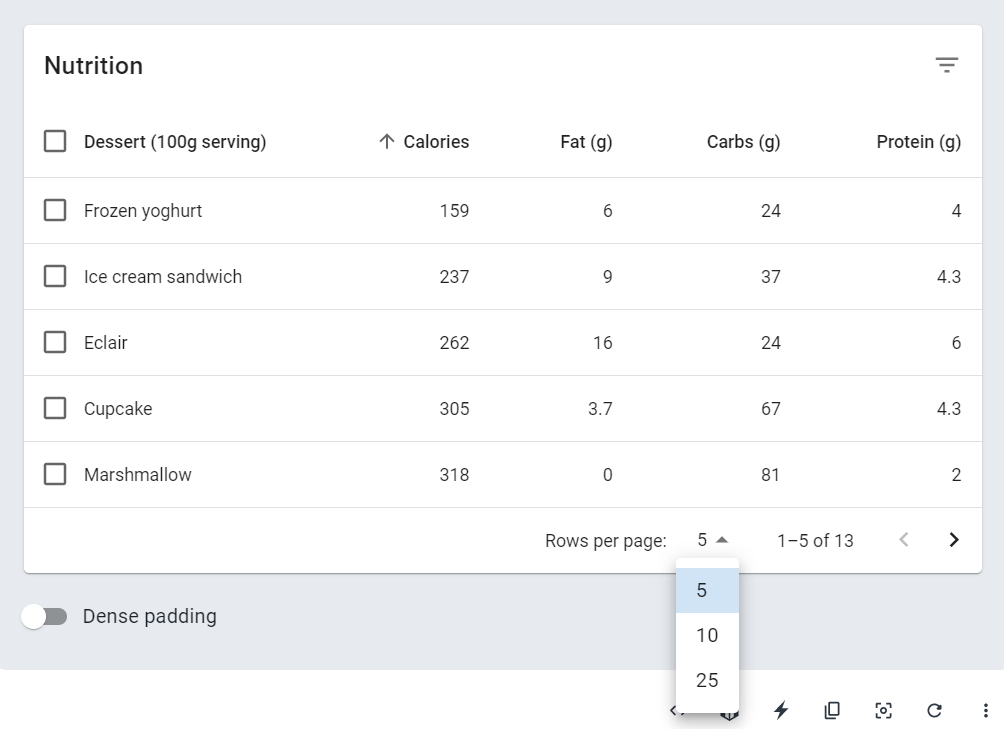1004x729 pixels.
Task: Click the Calories sort arrow icon
Action: pos(387,142)
